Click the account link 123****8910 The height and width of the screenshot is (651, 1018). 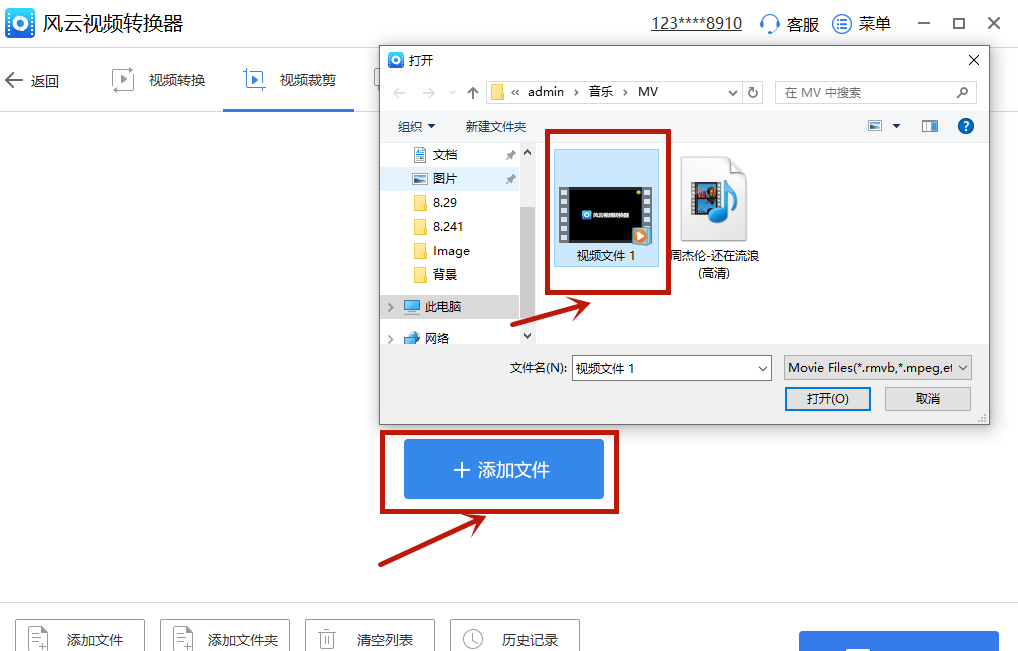point(696,24)
